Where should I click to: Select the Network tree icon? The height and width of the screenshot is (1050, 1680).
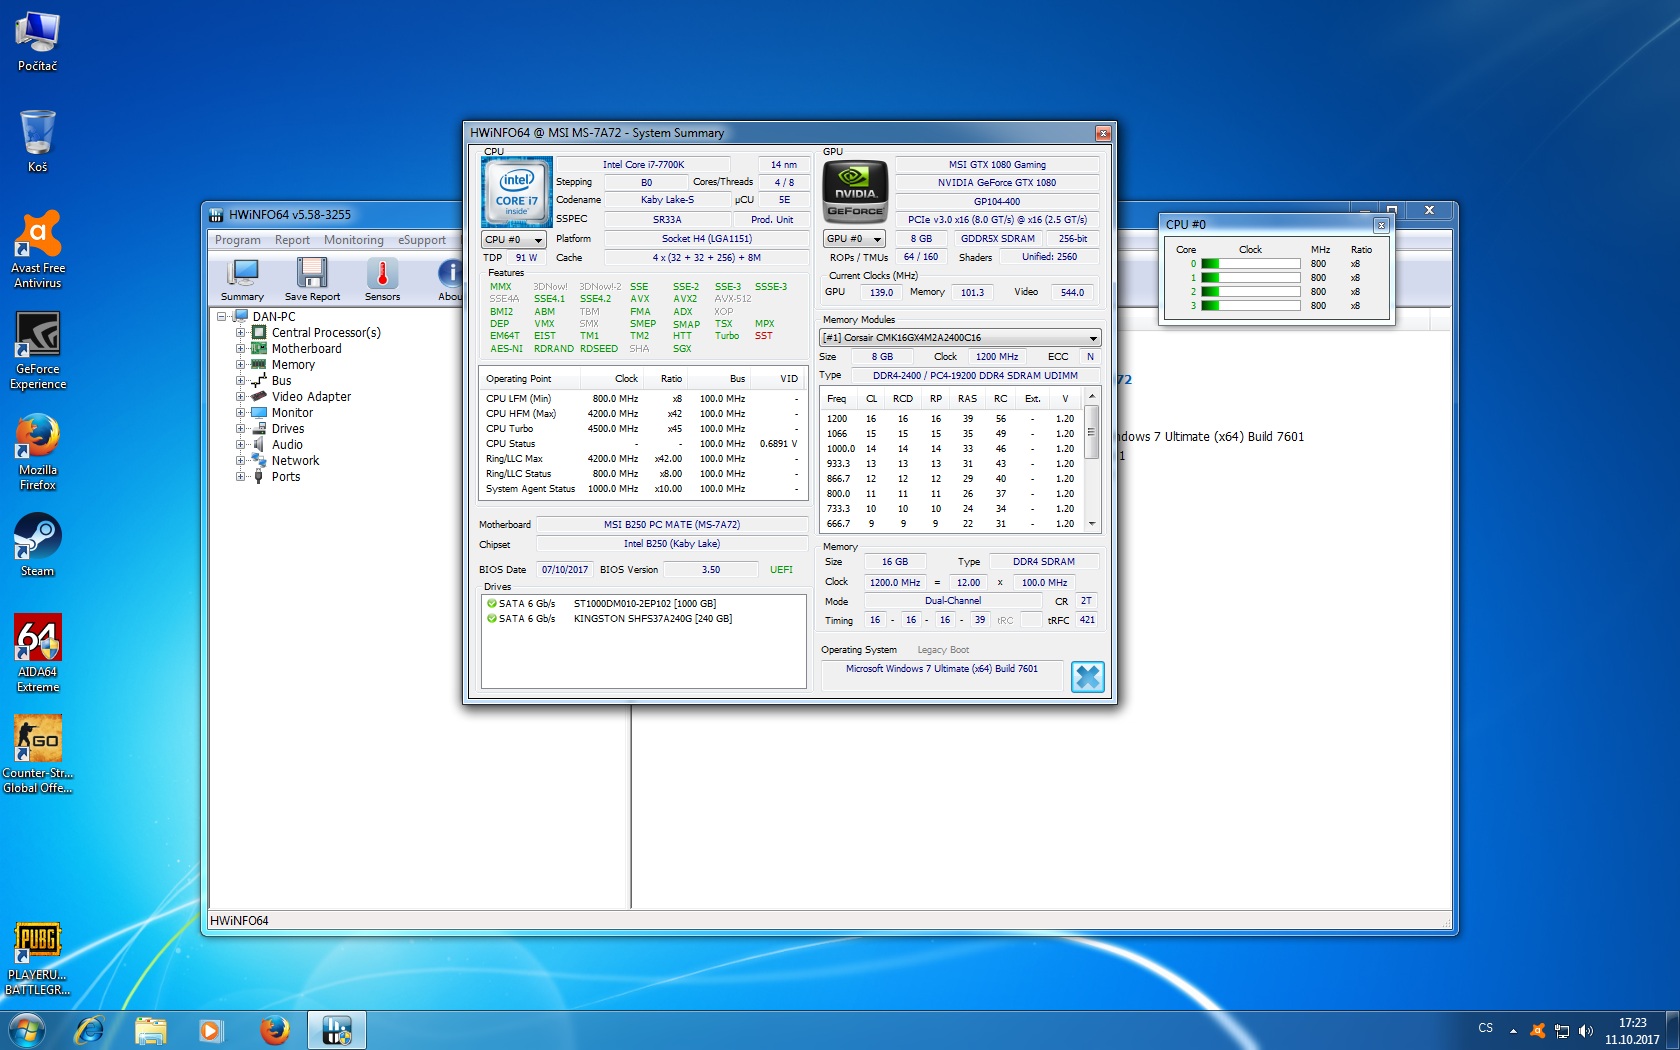click(259, 460)
